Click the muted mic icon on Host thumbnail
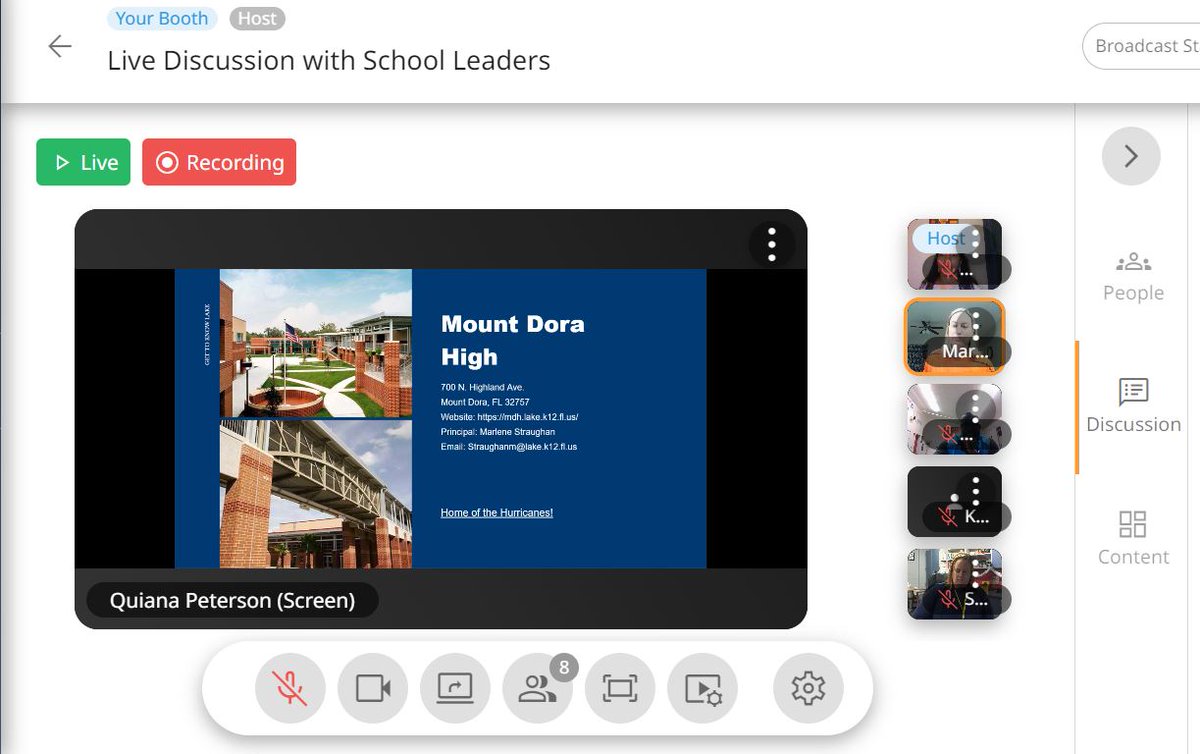Image resolution: width=1200 pixels, height=754 pixels. (947, 269)
